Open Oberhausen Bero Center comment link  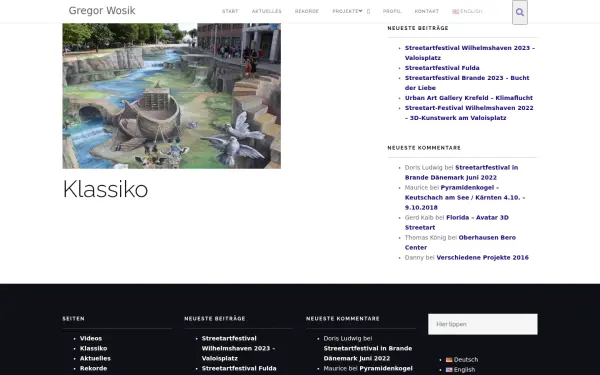[460, 242]
